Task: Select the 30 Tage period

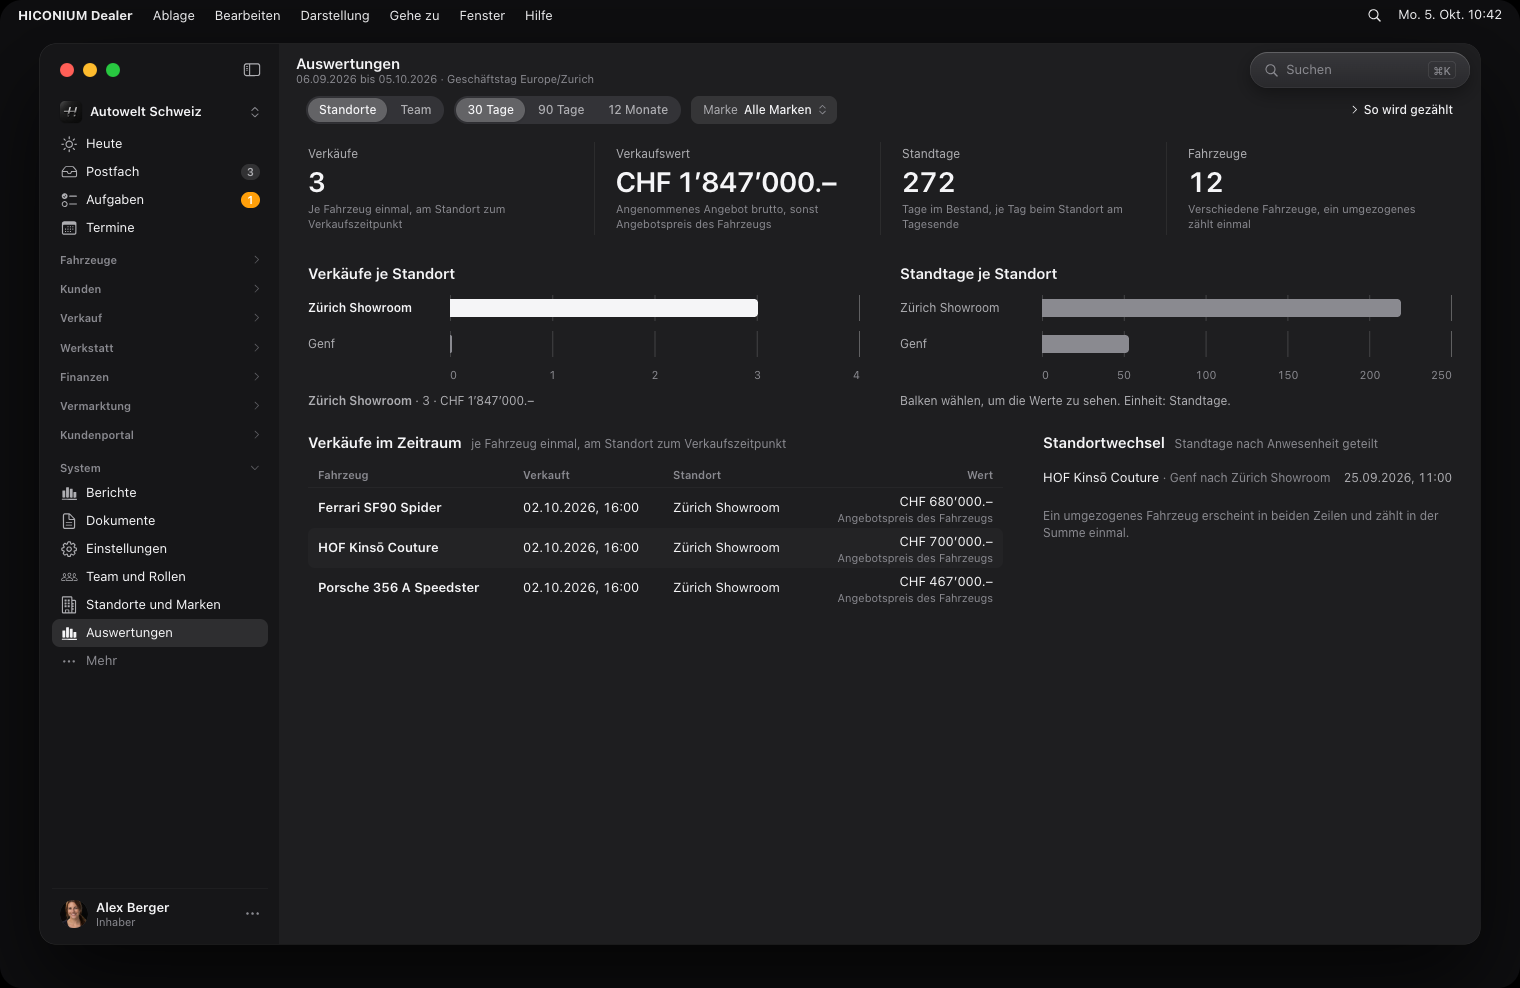Action: pyautogui.click(x=490, y=110)
